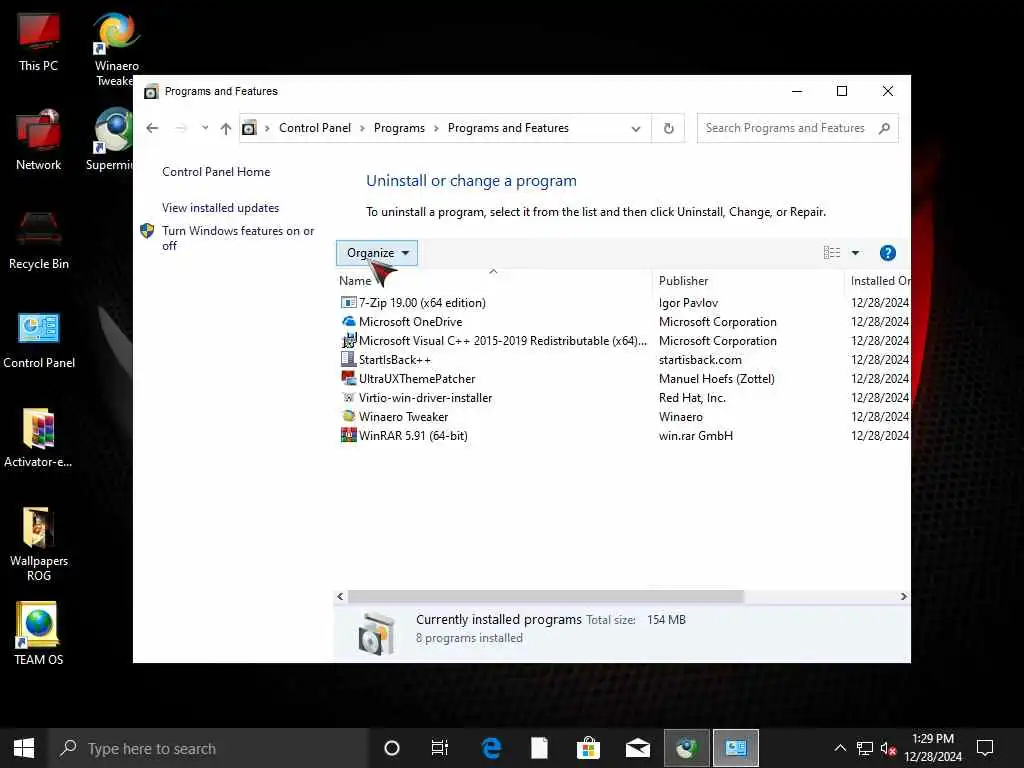
Task: Select the Control Panel desktop icon
Action: tap(39, 340)
